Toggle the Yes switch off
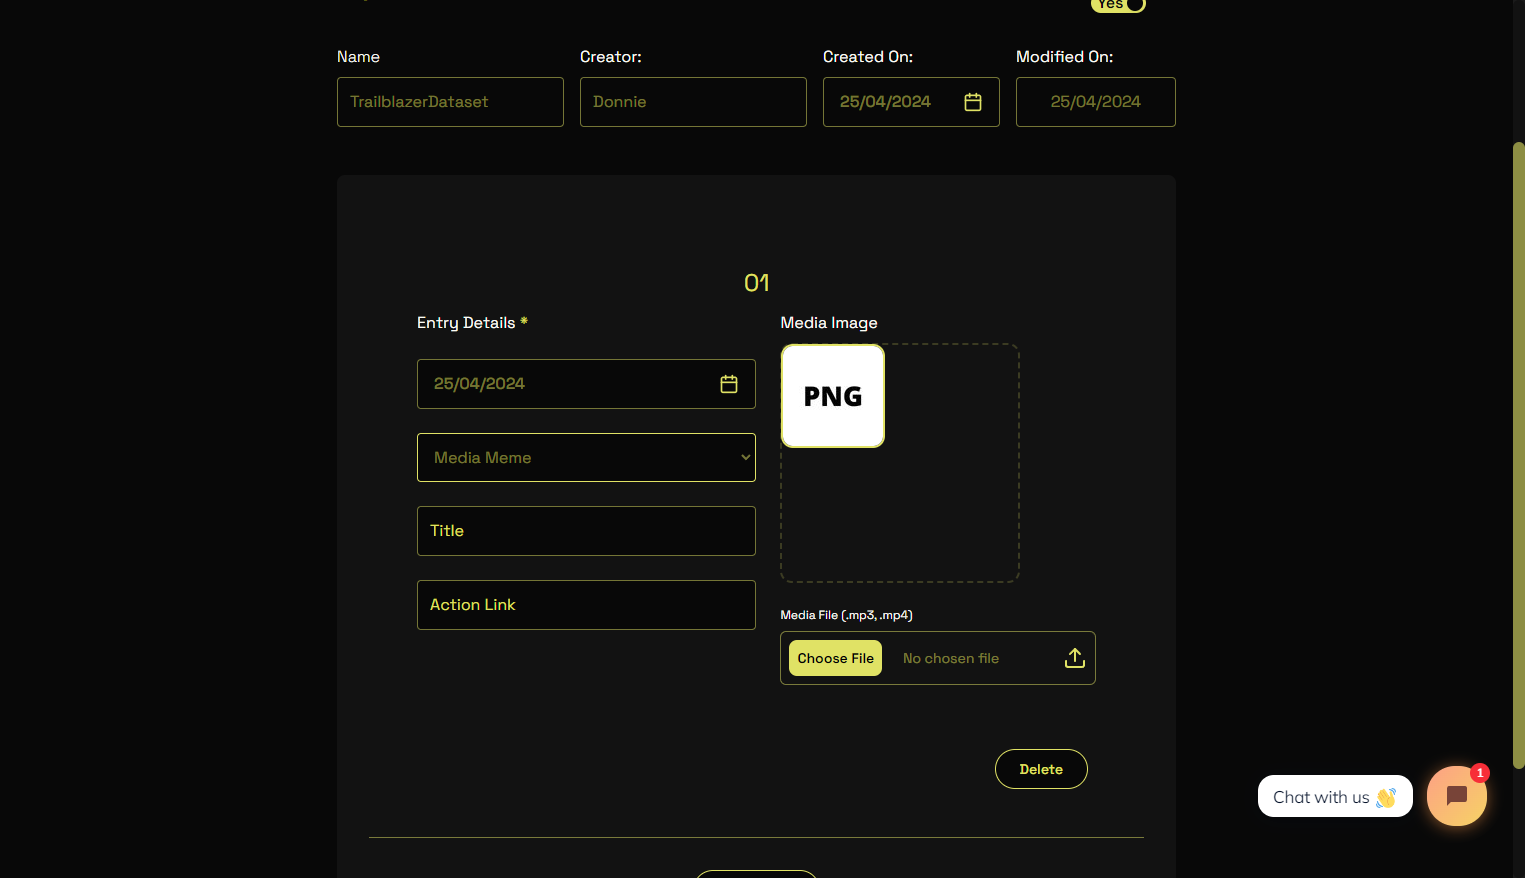 tap(1118, 4)
